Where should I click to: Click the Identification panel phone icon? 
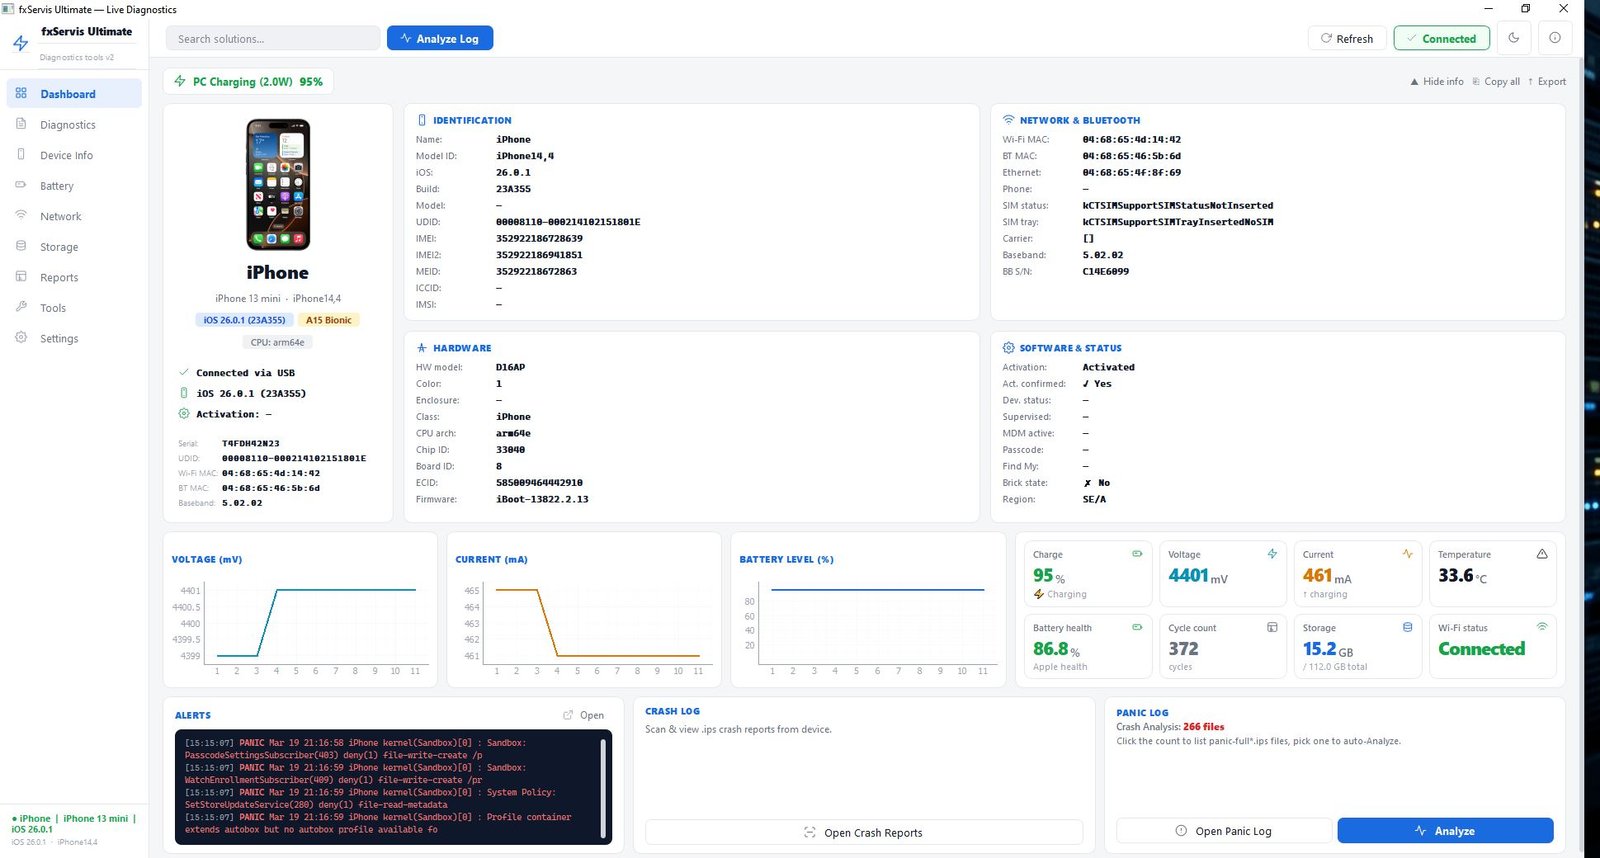point(422,120)
